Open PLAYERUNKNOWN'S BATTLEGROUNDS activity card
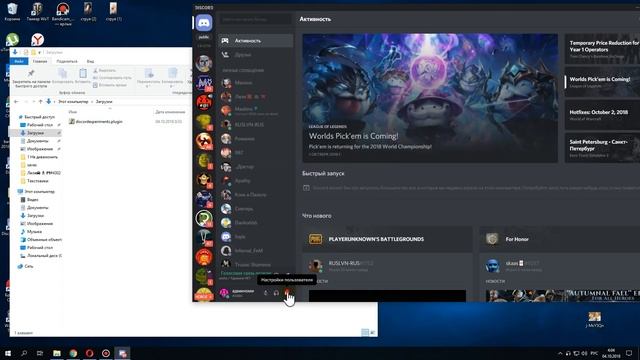Screen dimensions: 640x360 click(x=387, y=239)
